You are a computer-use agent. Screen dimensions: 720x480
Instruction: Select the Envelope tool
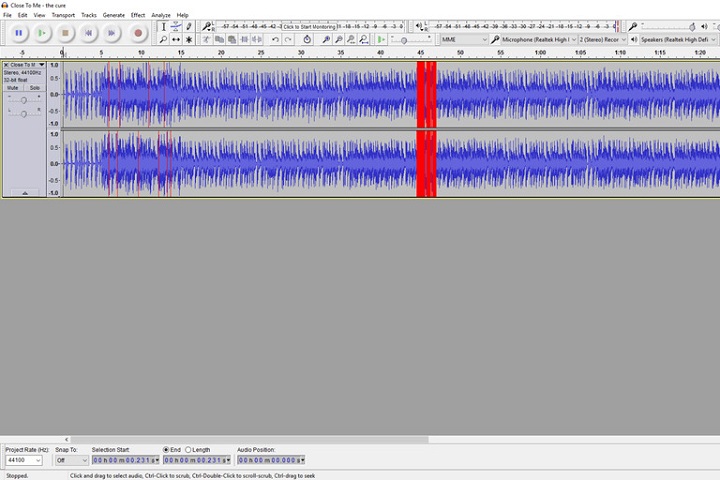pyautogui.click(x=176, y=27)
